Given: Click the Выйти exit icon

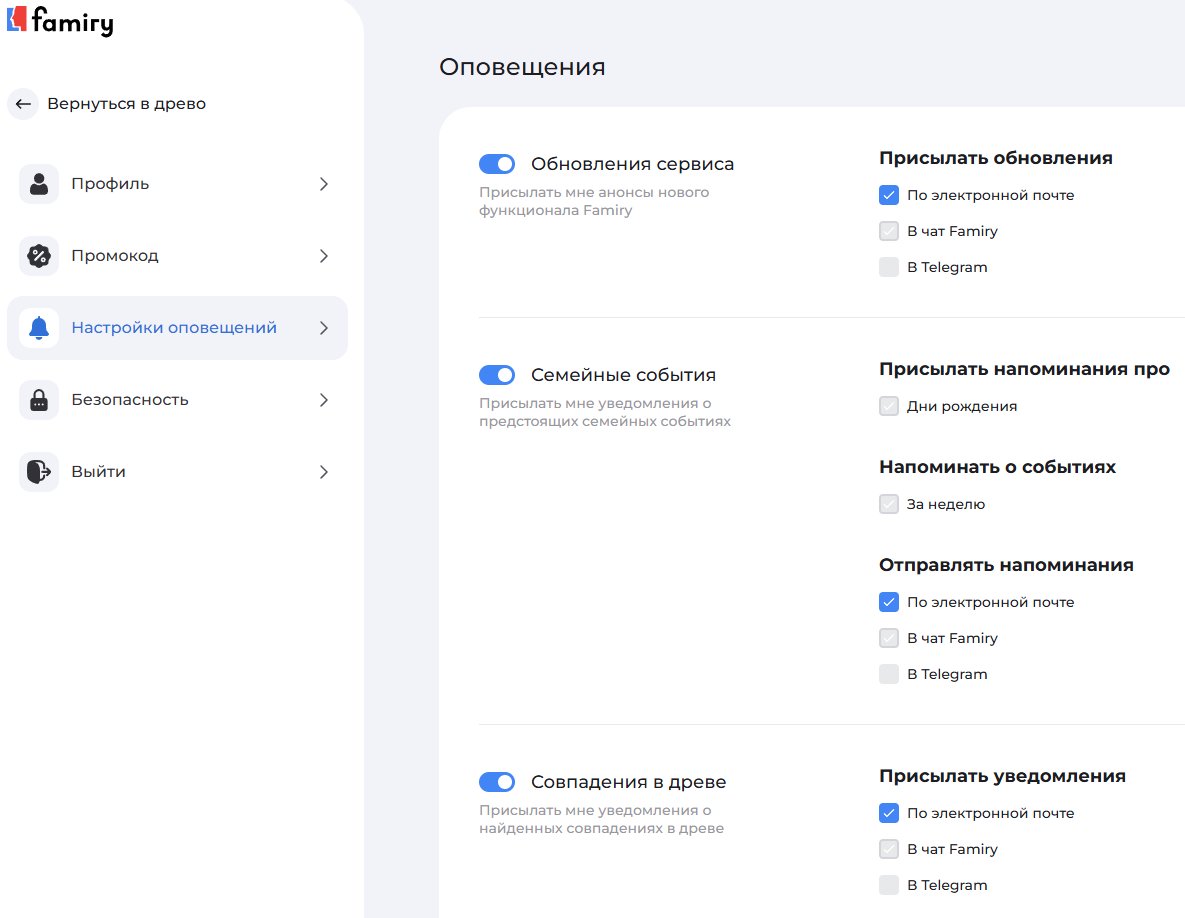Looking at the screenshot, I should click(x=38, y=471).
